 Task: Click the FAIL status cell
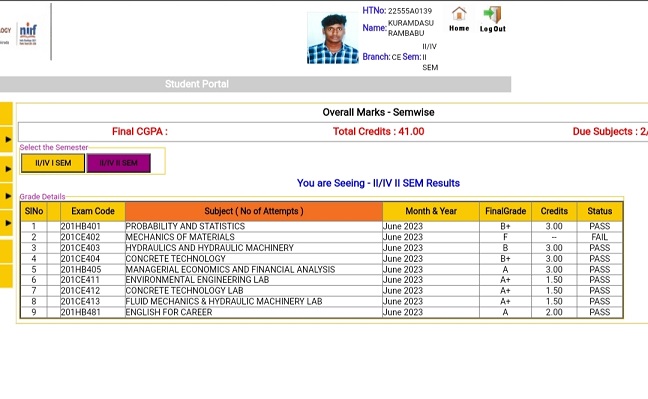coord(600,237)
